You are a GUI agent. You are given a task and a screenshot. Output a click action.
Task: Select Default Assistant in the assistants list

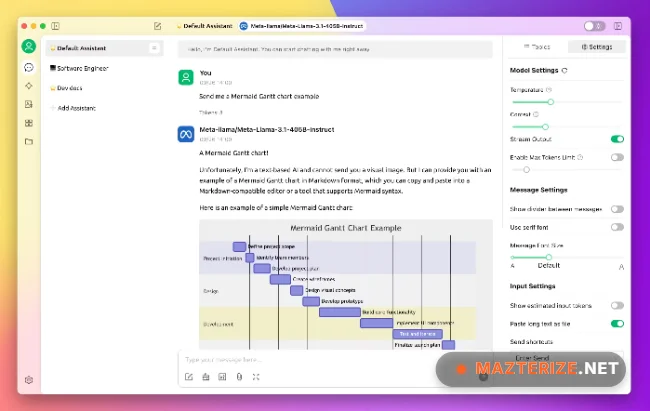pos(104,48)
